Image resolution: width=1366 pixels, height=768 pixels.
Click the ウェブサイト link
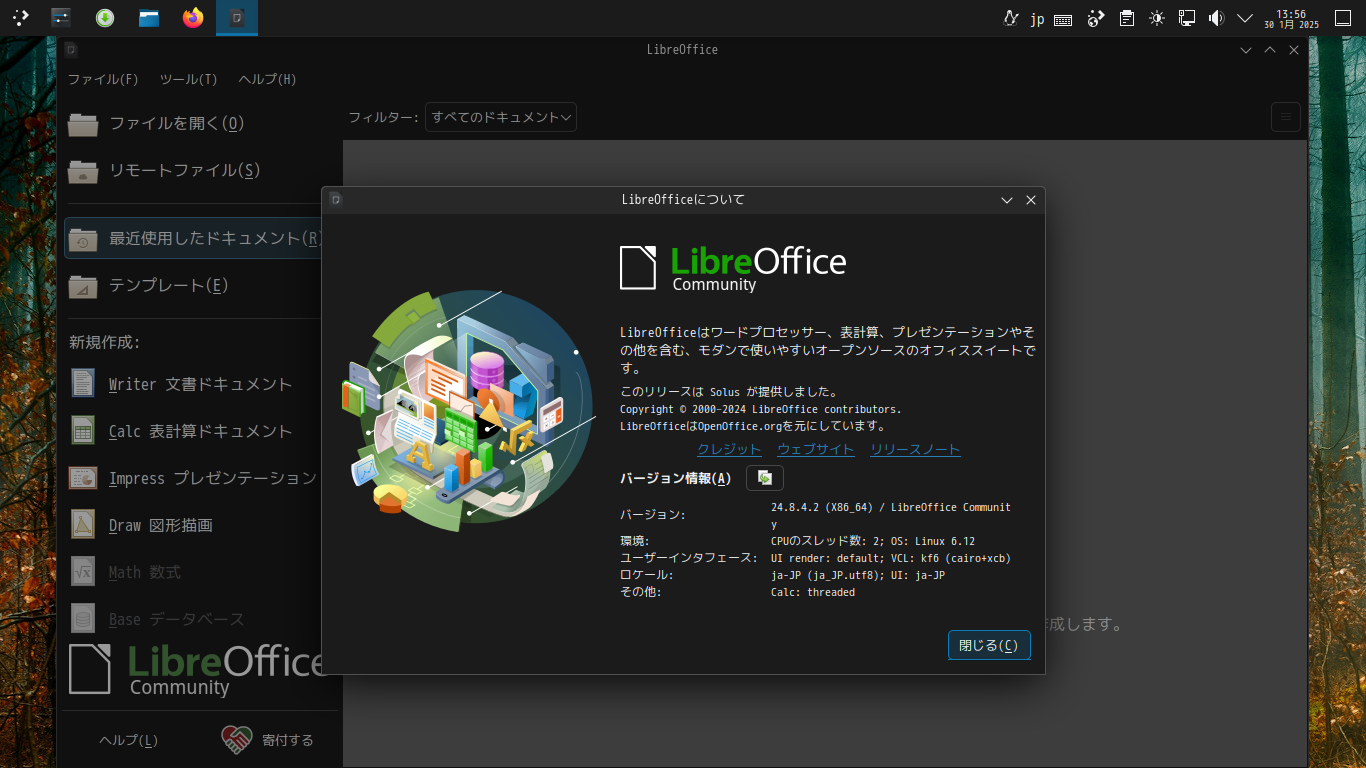(x=816, y=449)
